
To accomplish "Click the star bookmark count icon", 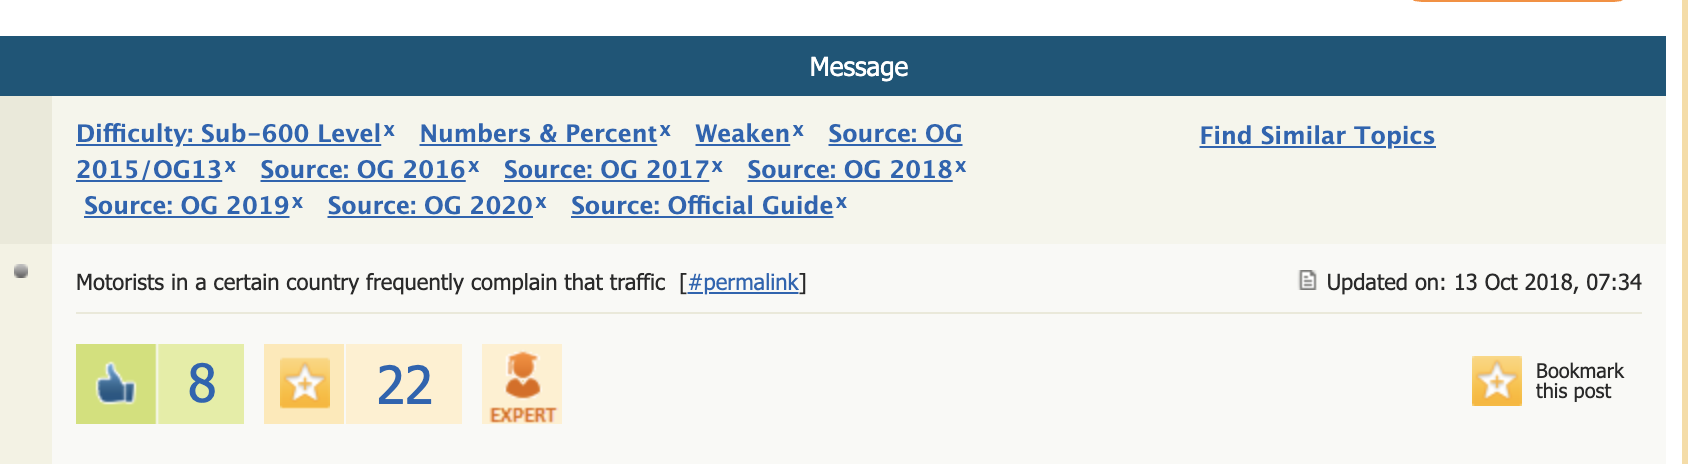I will coord(304,384).
